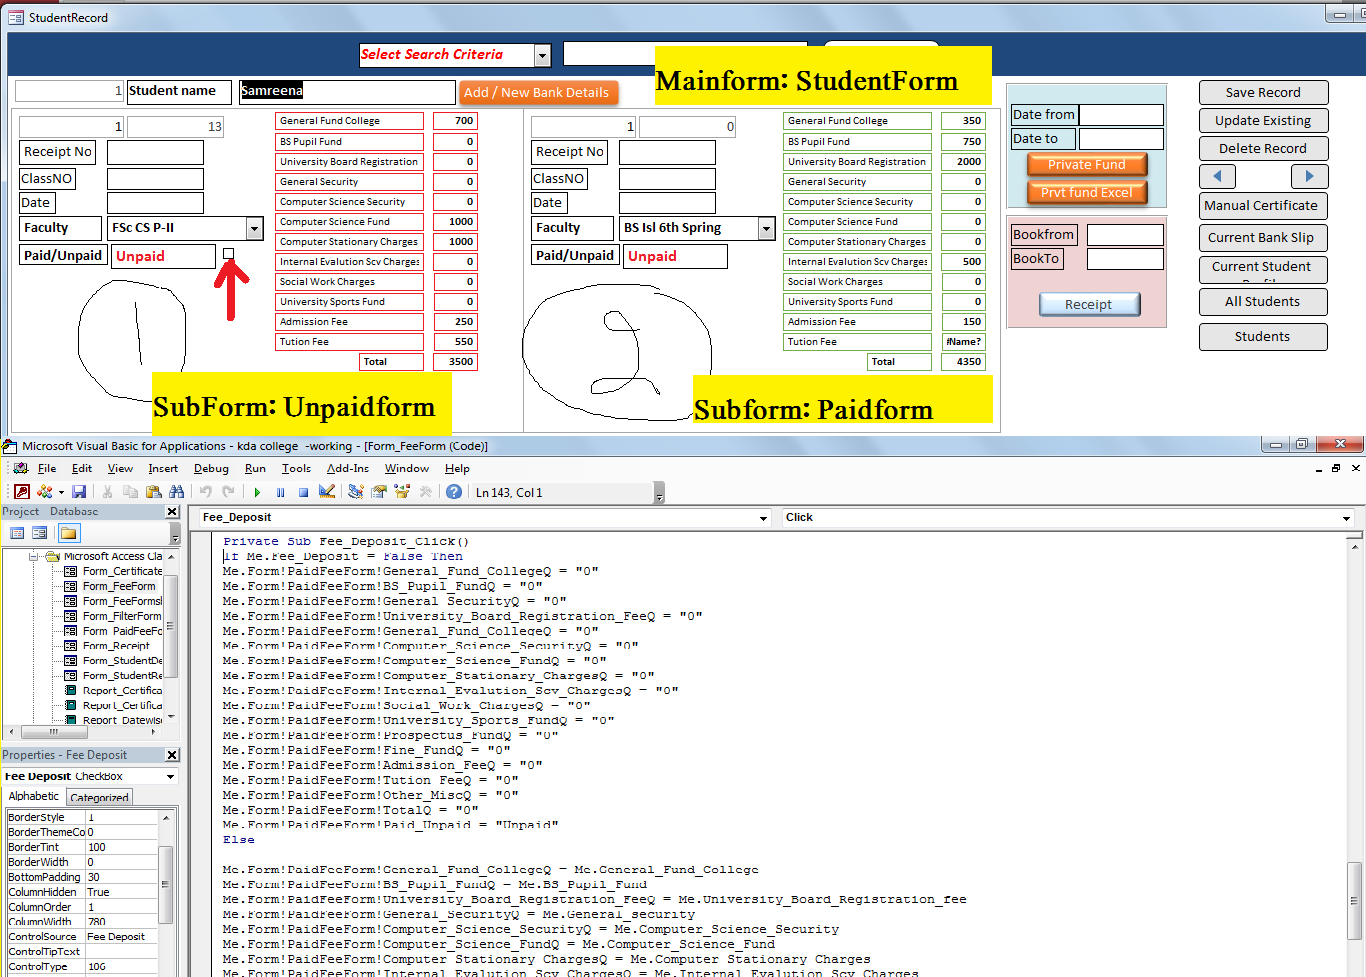
Task: Save the VBA project with floppy icon
Action: pos(79,492)
